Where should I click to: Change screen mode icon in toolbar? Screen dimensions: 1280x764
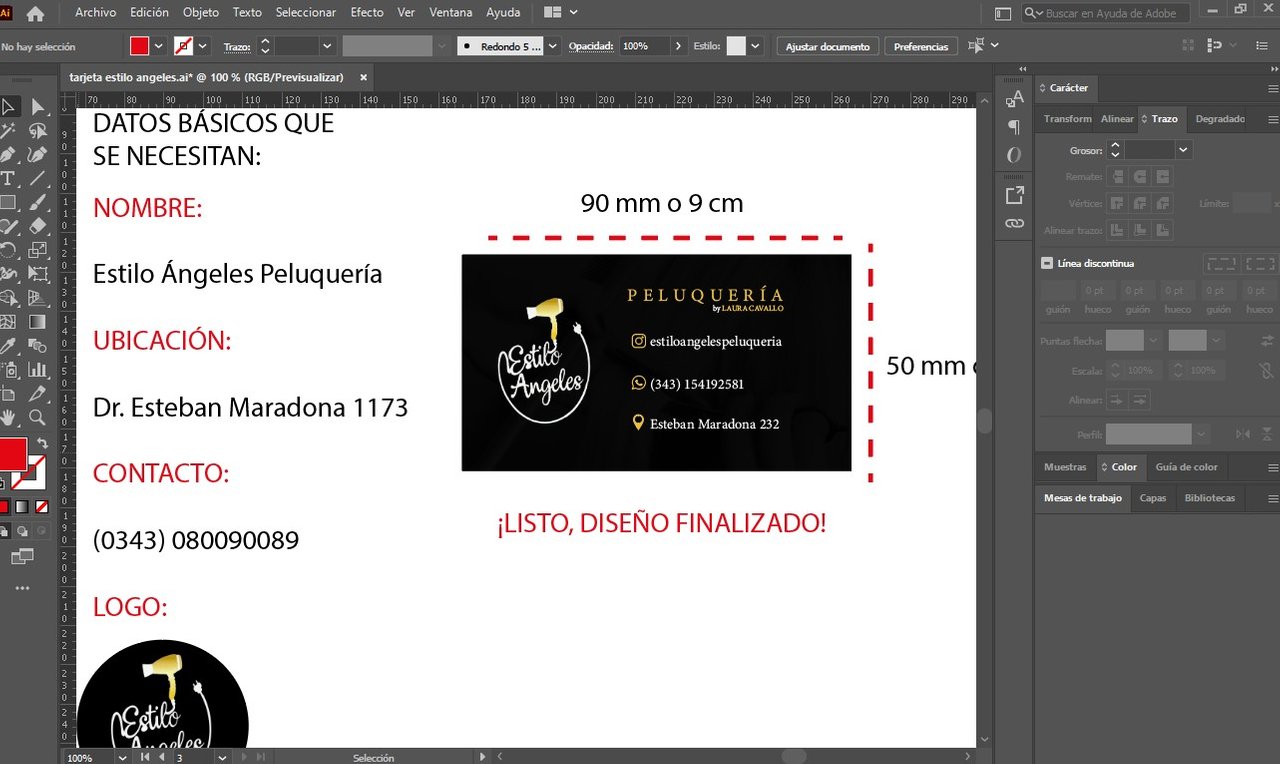[22, 556]
